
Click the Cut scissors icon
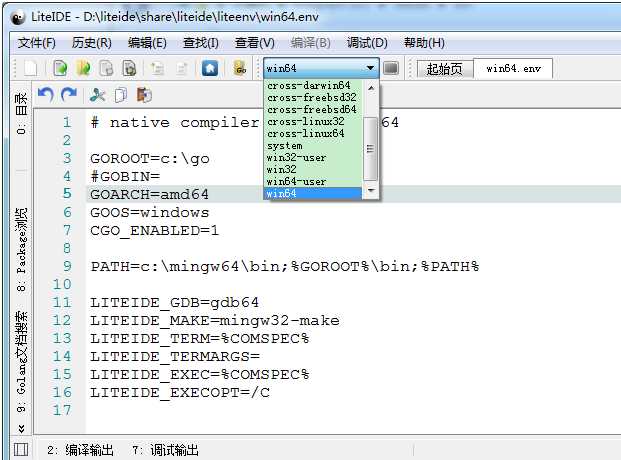(97, 95)
